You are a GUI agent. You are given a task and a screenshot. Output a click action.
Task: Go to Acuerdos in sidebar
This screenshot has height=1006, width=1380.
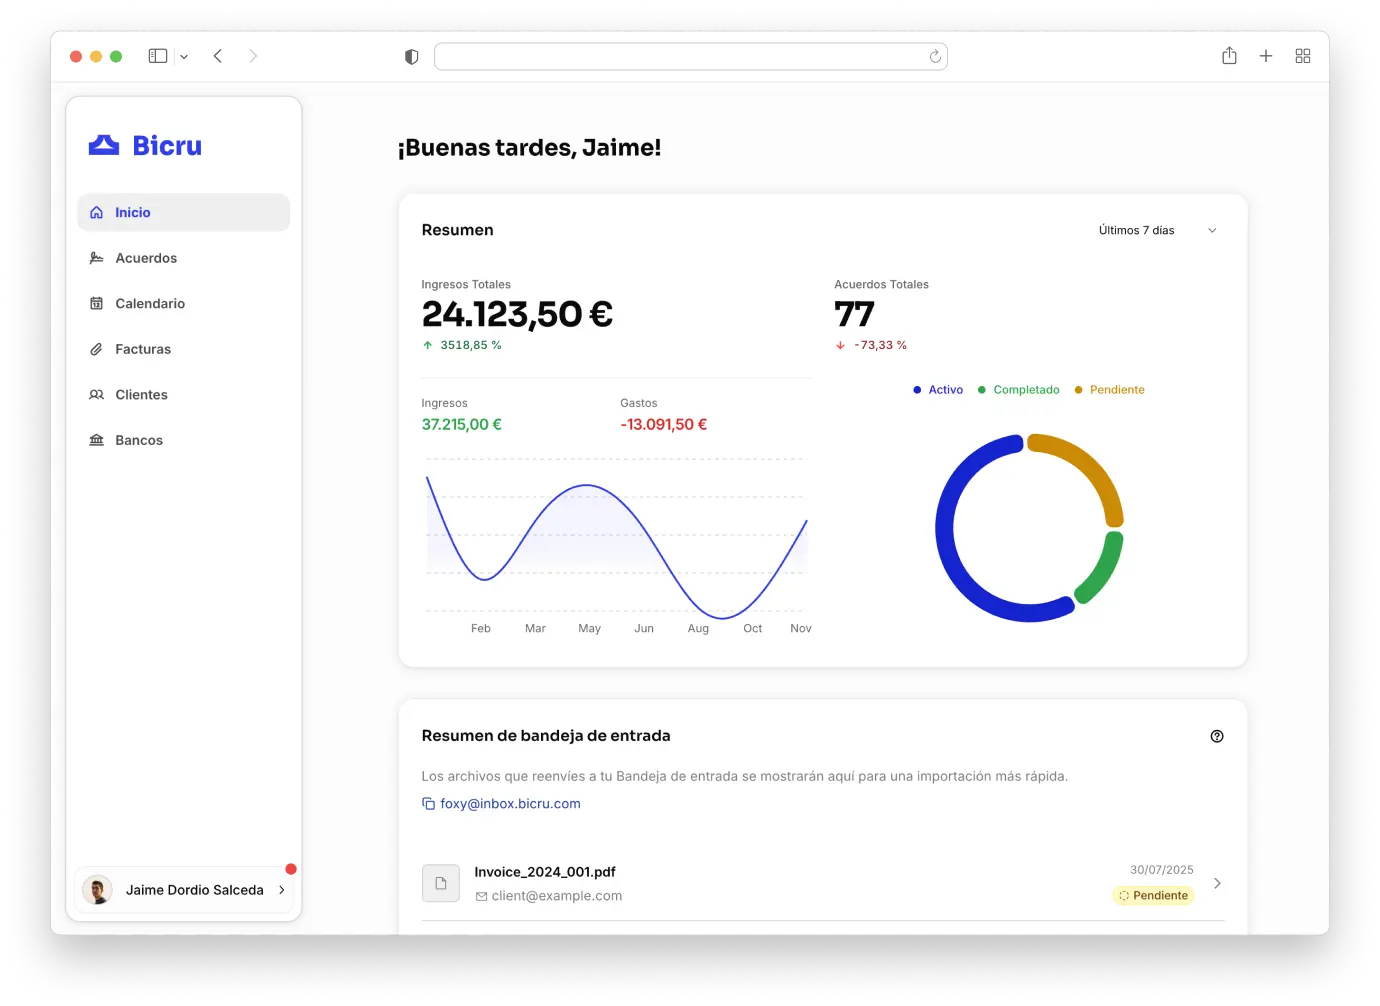point(146,258)
